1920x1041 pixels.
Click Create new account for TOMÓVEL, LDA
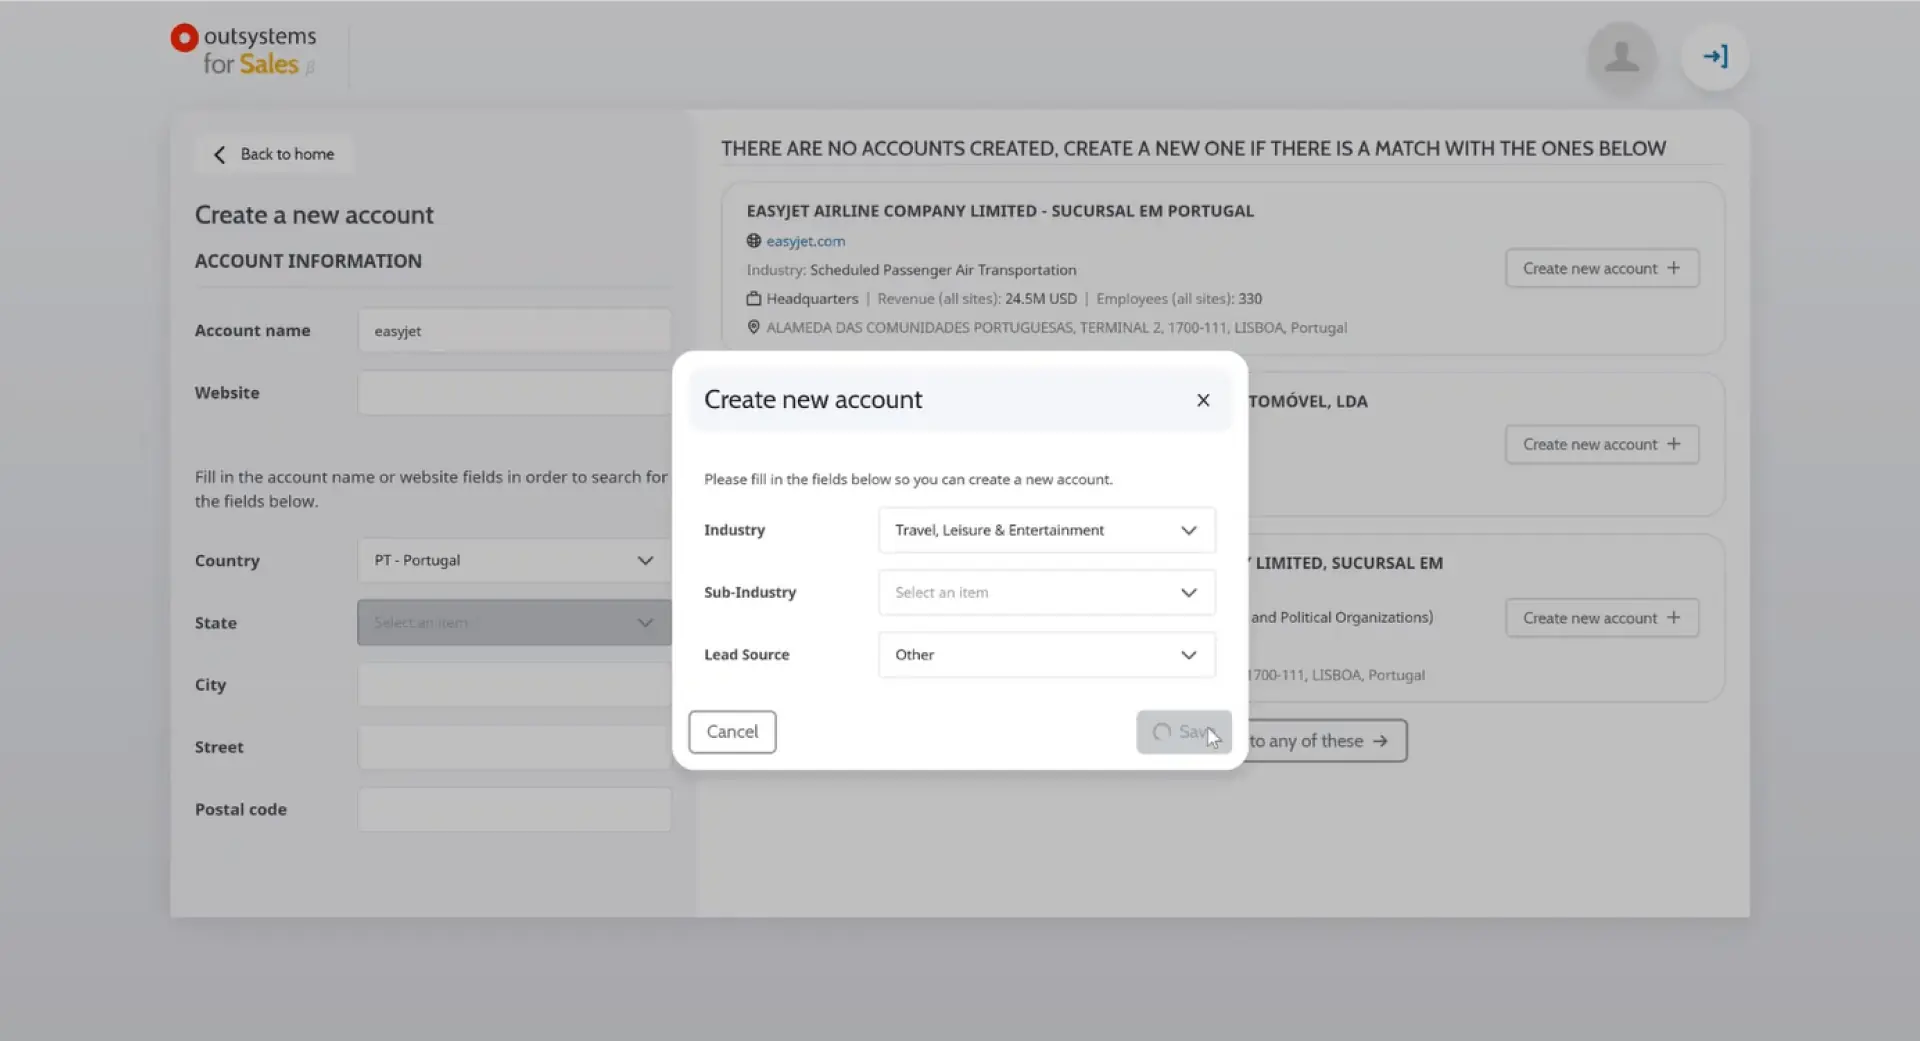click(x=1601, y=443)
